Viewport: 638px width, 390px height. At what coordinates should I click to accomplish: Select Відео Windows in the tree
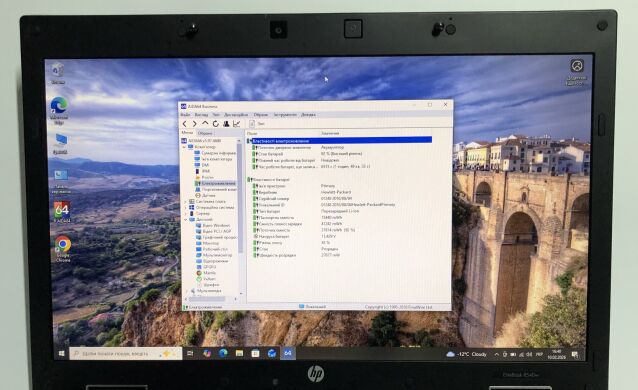coord(213,225)
